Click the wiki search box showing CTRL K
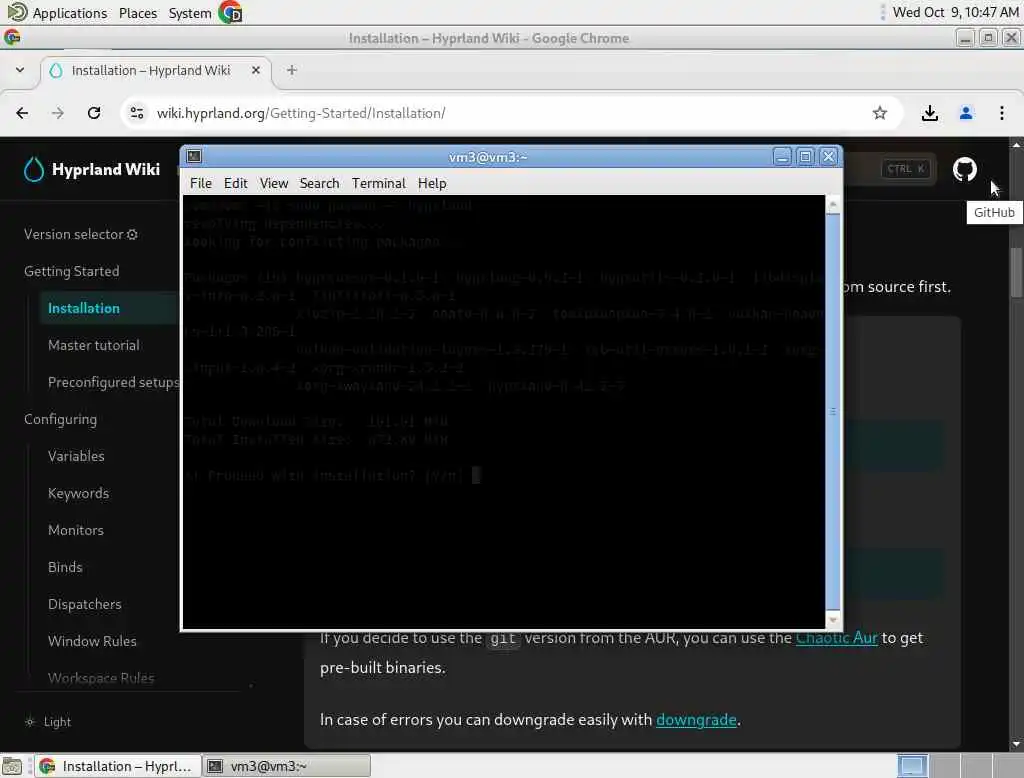The image size is (1024, 778). point(888,169)
